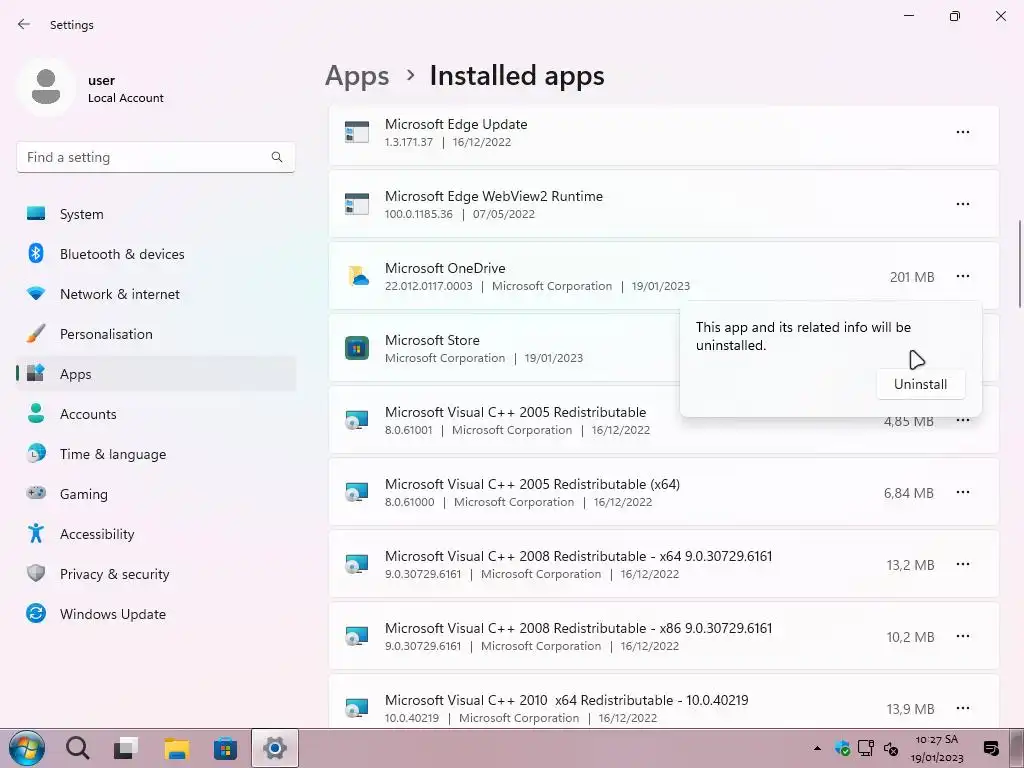Click the Bluetooth icon in sidebar
This screenshot has width=1024, height=768.
point(36,253)
